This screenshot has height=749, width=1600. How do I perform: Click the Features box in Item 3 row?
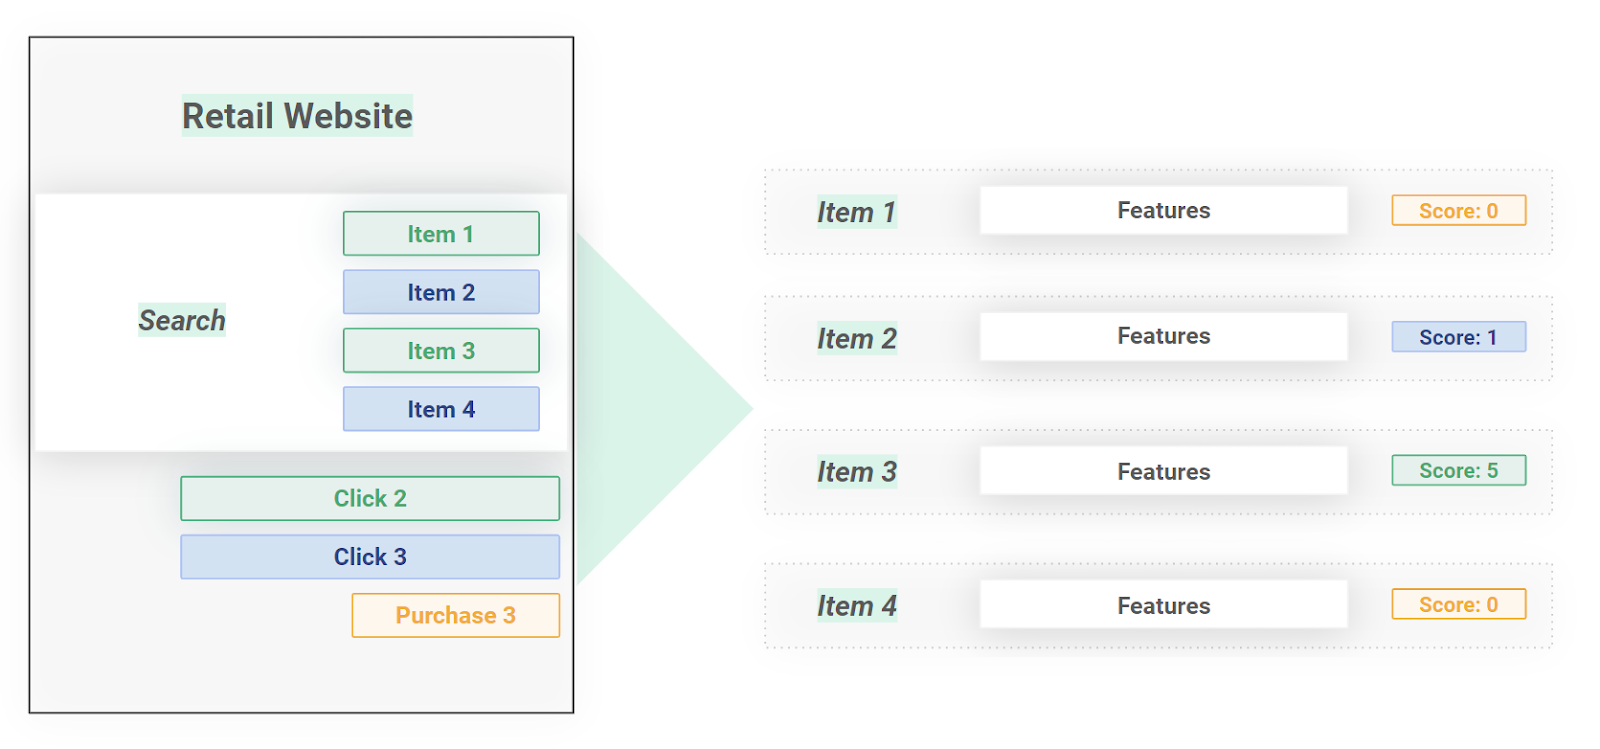[1163, 471]
